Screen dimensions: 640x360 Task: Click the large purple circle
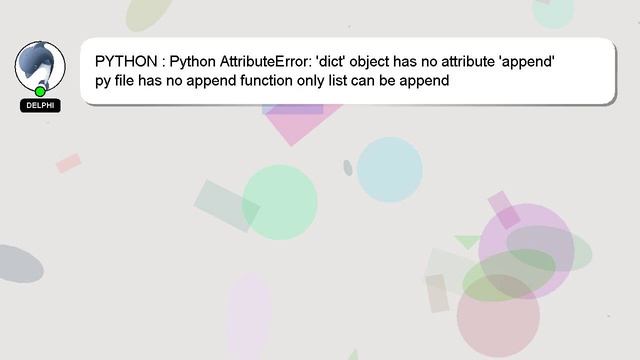527,251
